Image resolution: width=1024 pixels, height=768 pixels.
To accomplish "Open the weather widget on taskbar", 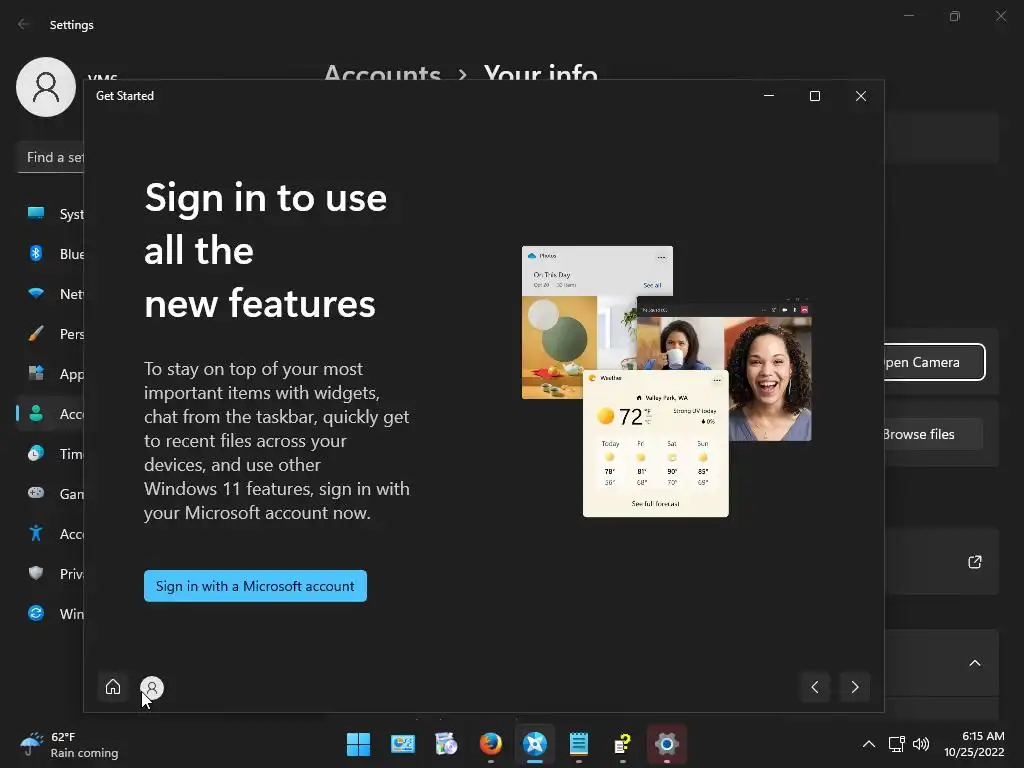I will click(69, 744).
